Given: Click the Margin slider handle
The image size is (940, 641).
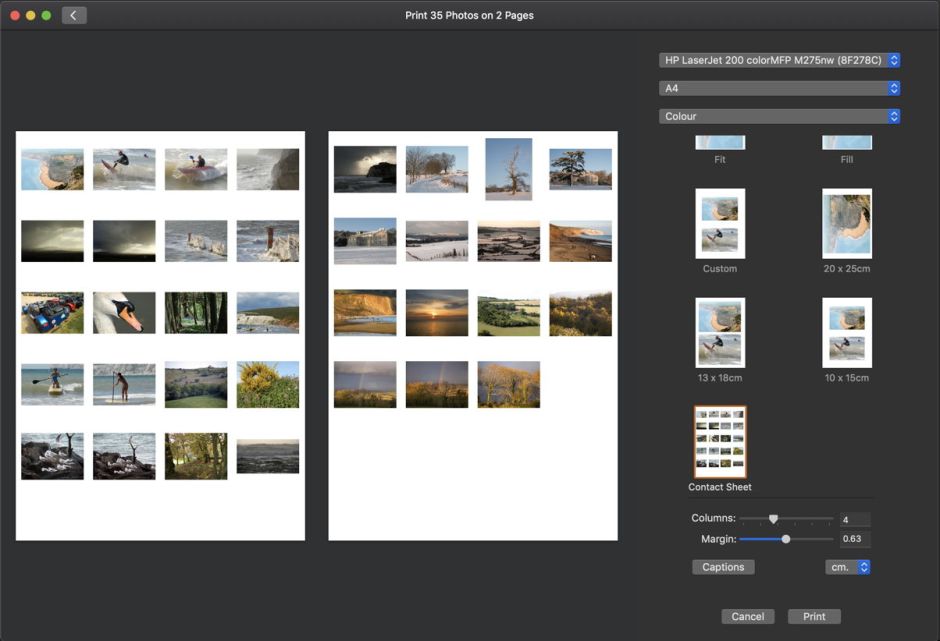Looking at the screenshot, I should 786,539.
